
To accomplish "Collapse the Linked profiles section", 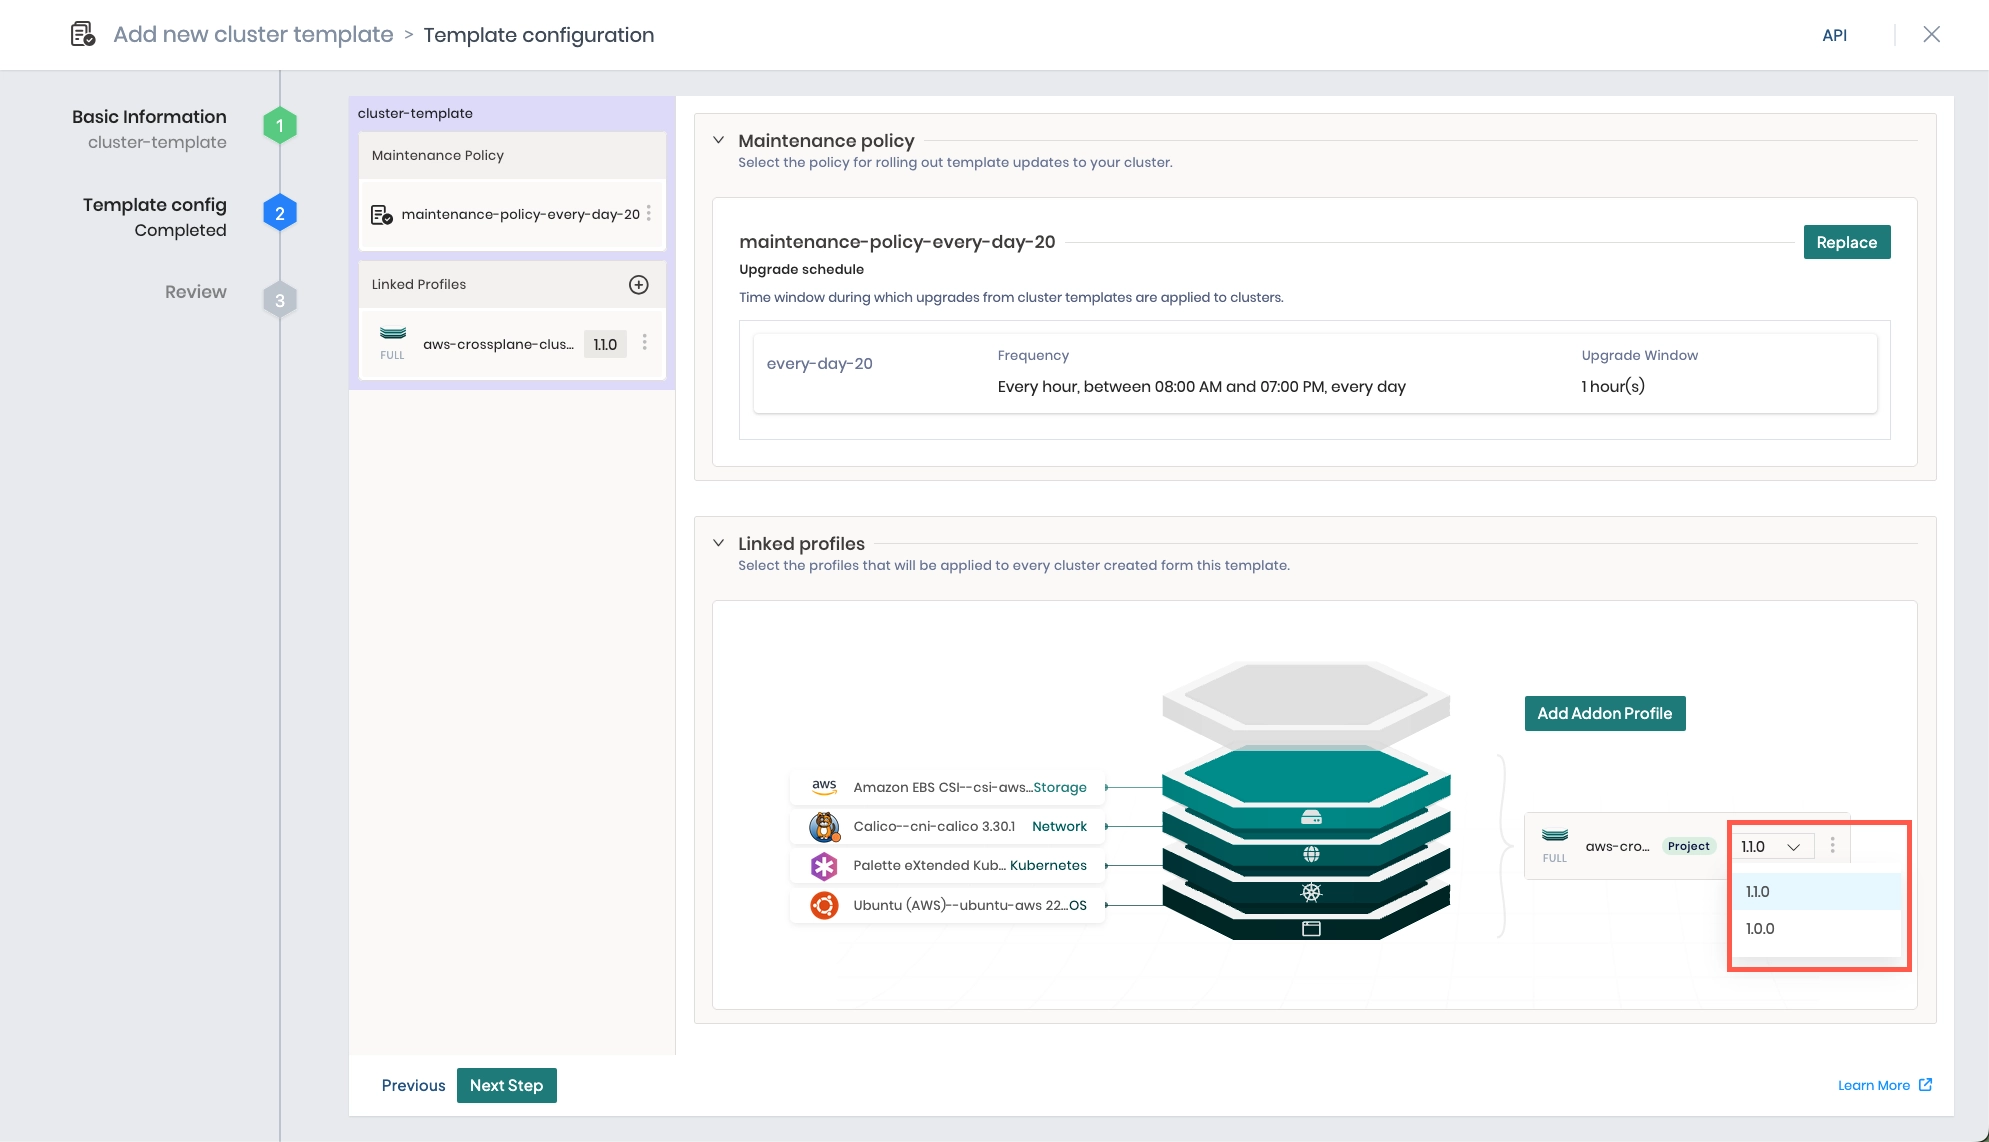I will pos(717,543).
